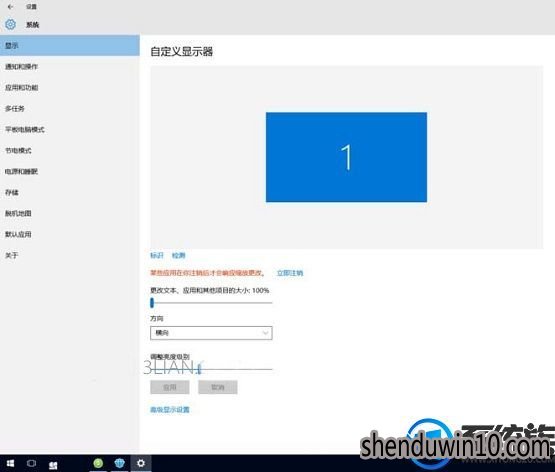Open 高级显示设置 link
Screen dimensions: 555x472
click(x=170, y=409)
